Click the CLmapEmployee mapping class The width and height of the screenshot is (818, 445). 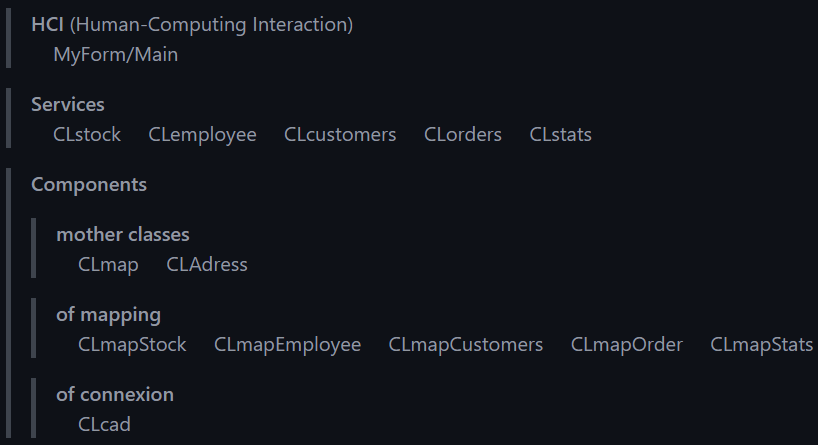click(287, 344)
